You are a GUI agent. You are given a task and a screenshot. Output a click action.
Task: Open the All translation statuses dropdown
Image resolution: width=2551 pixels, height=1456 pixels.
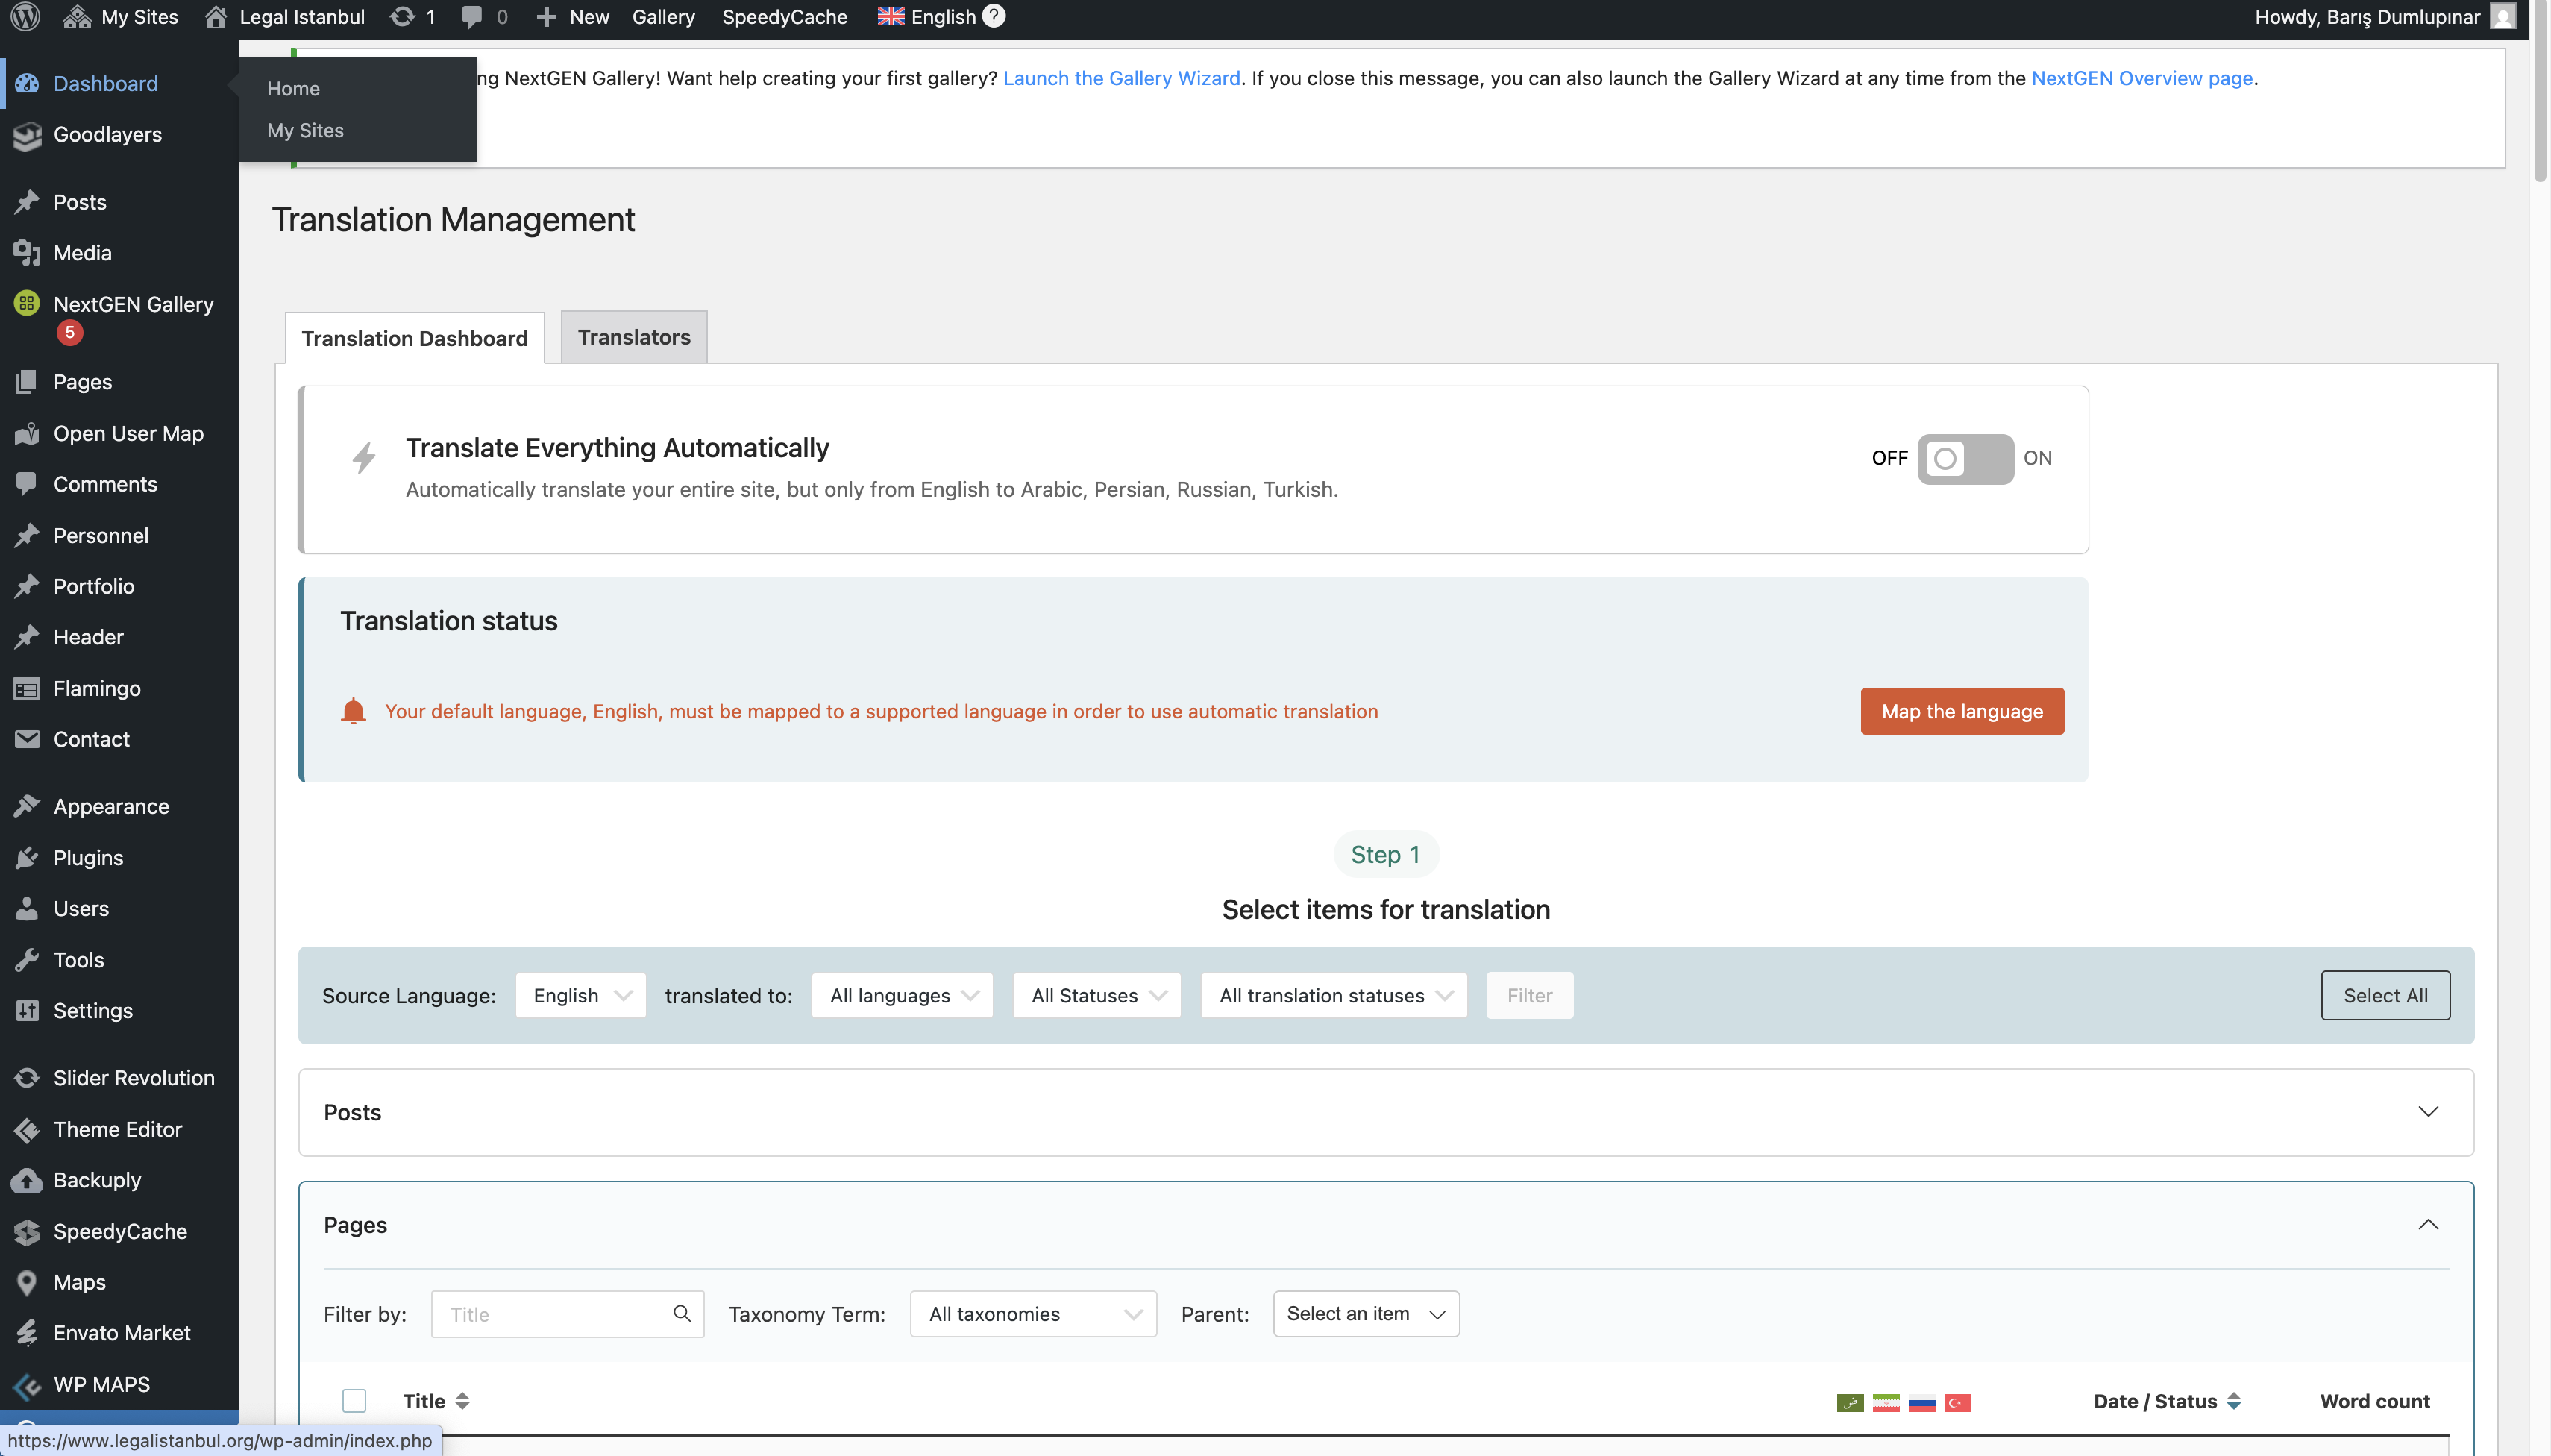tap(1334, 995)
